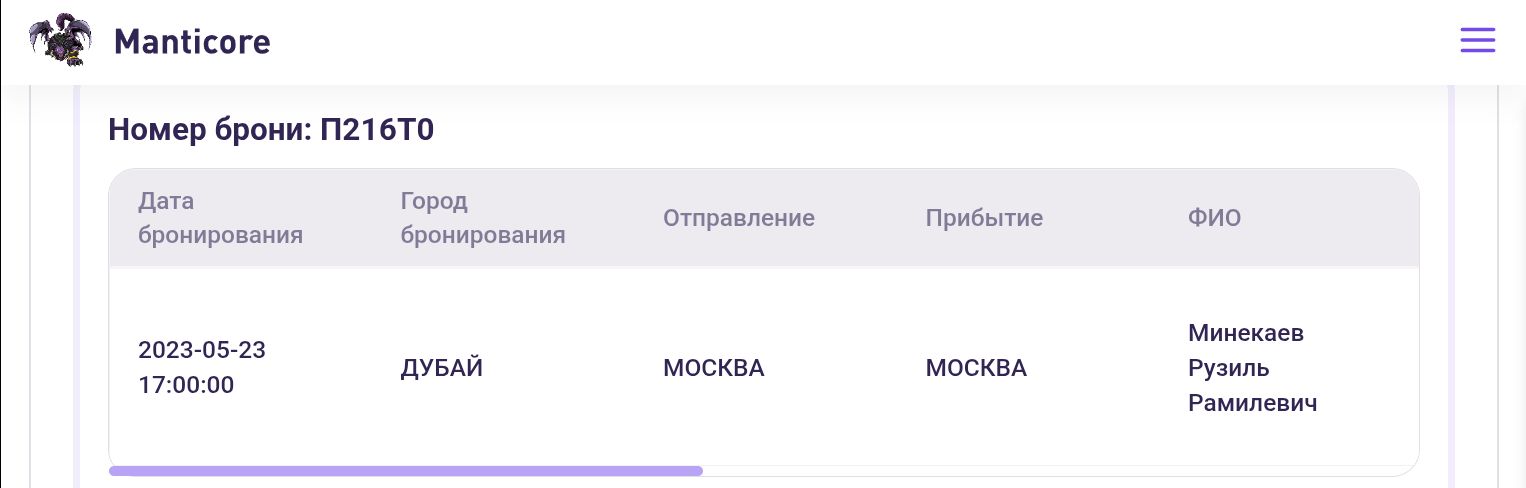Click the Manticore brand name text

coord(192,42)
